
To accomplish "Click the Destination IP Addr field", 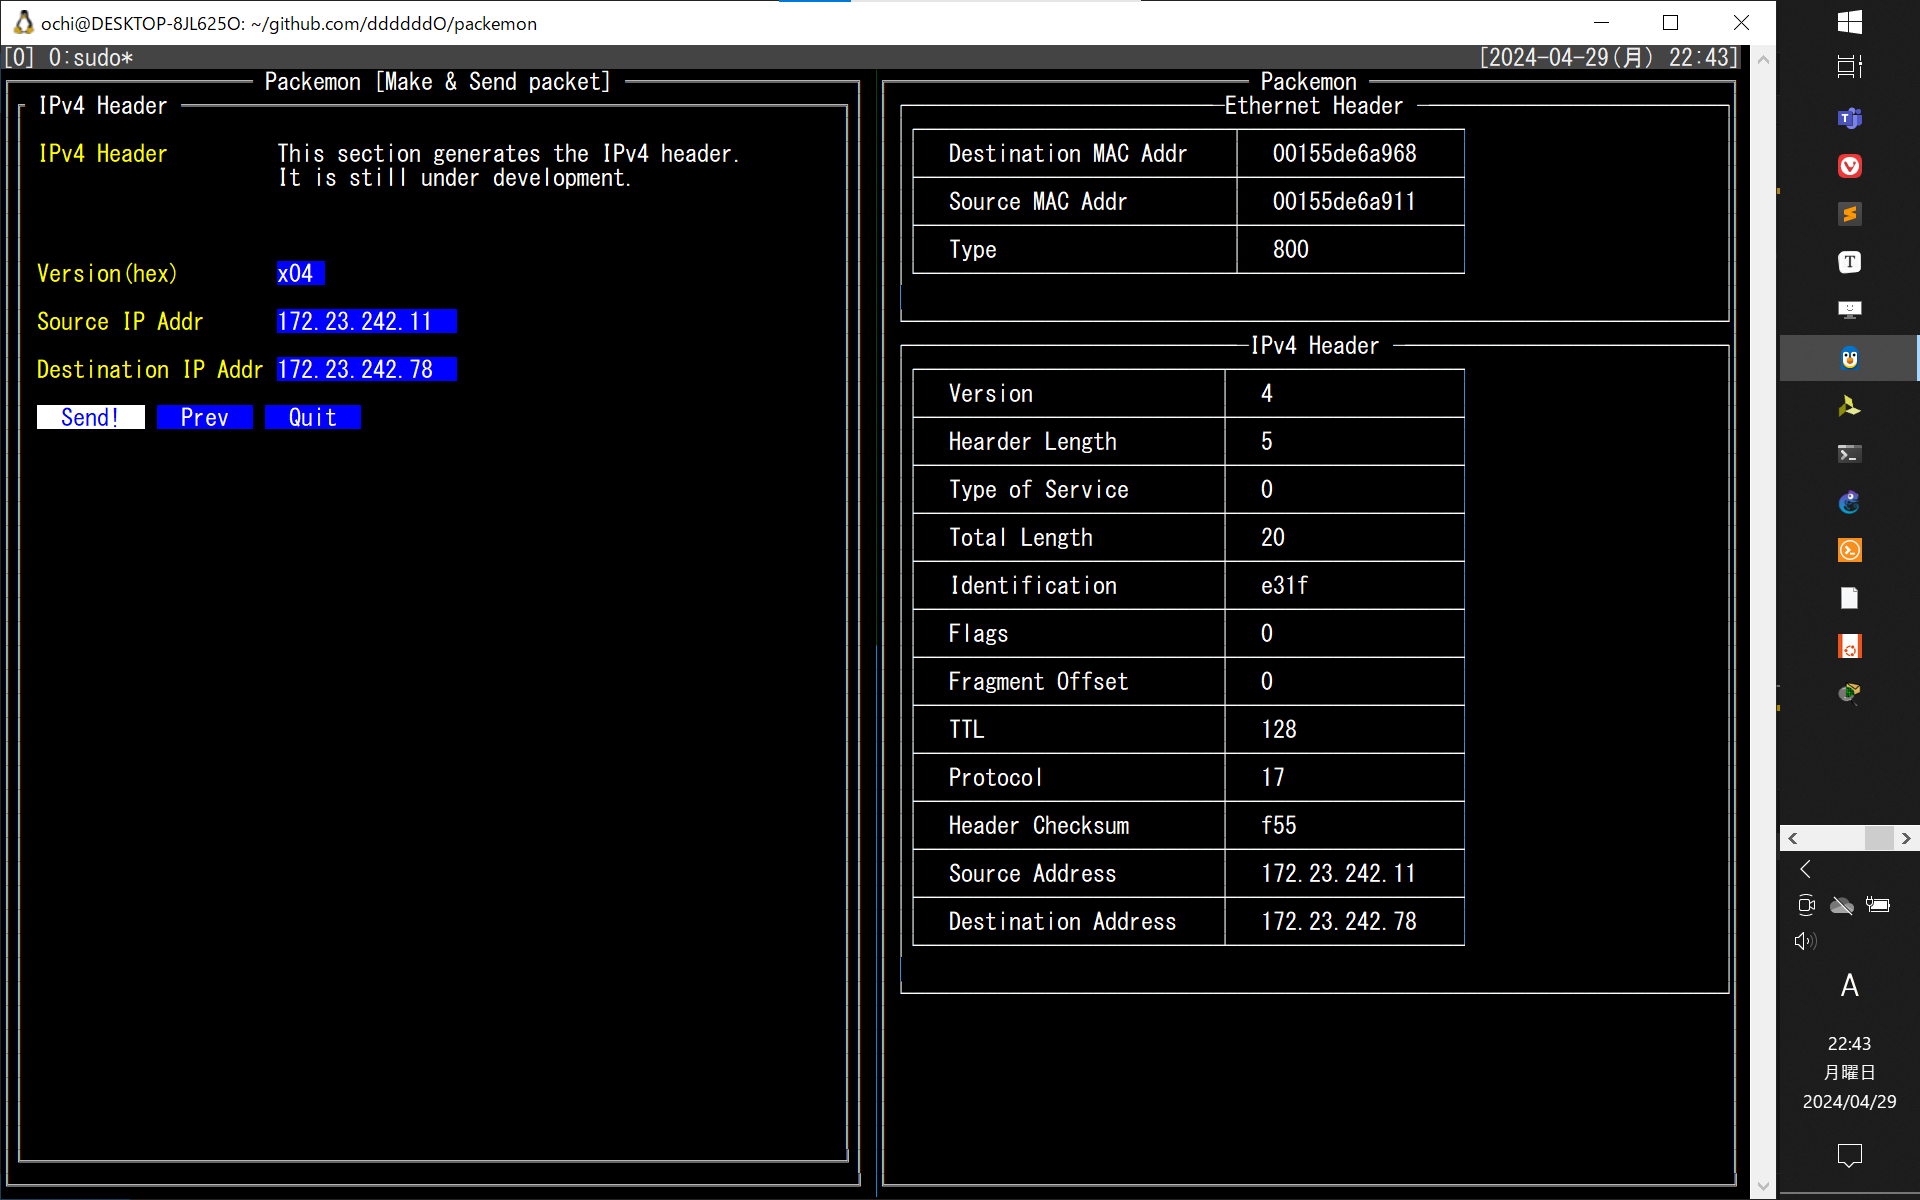I will click(x=366, y=369).
